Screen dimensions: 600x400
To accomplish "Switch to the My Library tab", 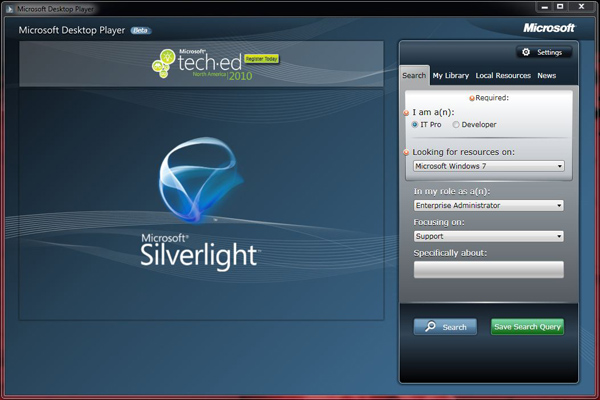I will 451,75.
